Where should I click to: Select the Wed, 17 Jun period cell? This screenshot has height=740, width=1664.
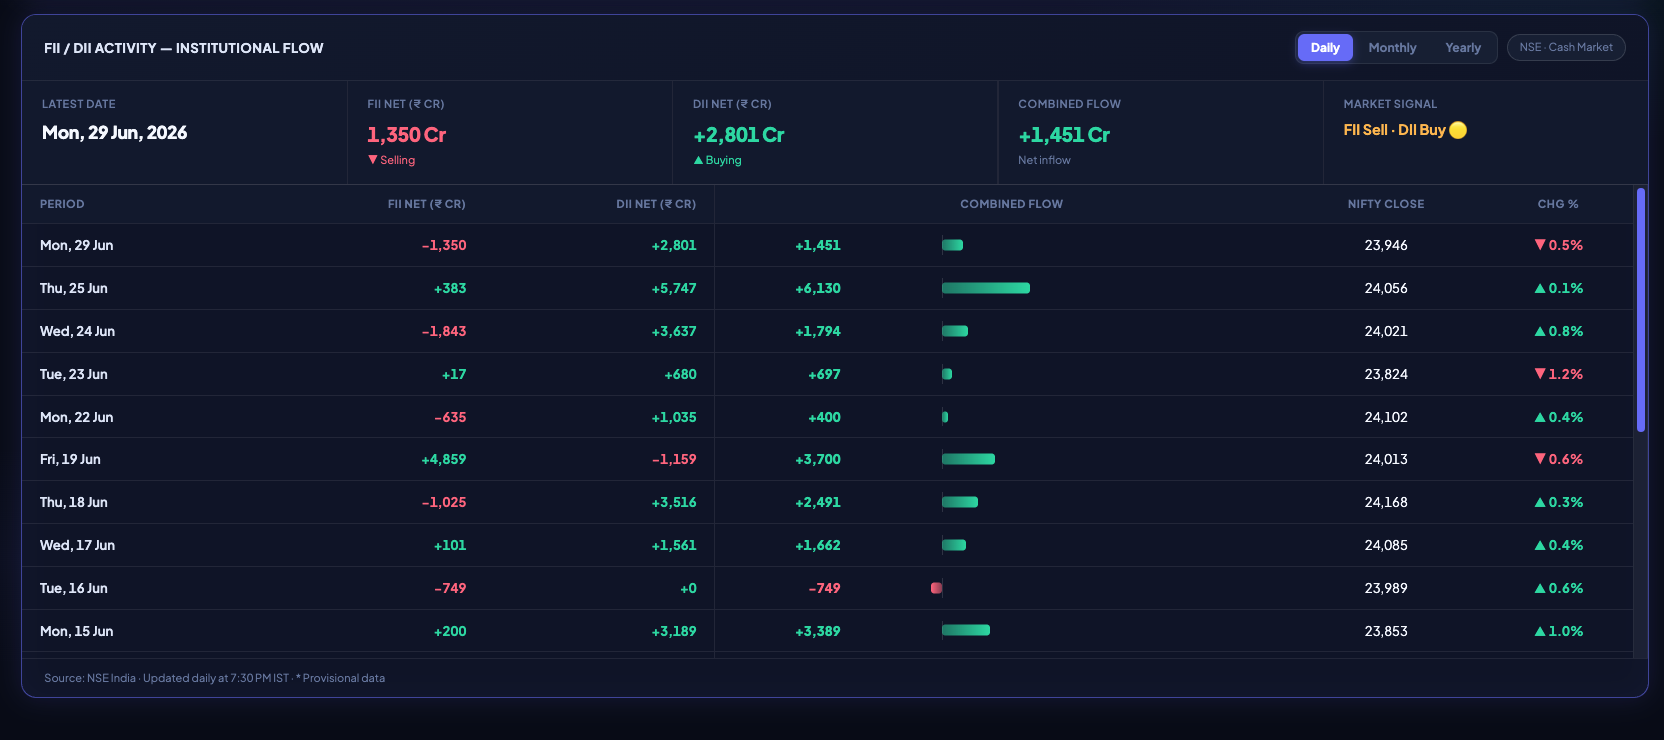(78, 545)
